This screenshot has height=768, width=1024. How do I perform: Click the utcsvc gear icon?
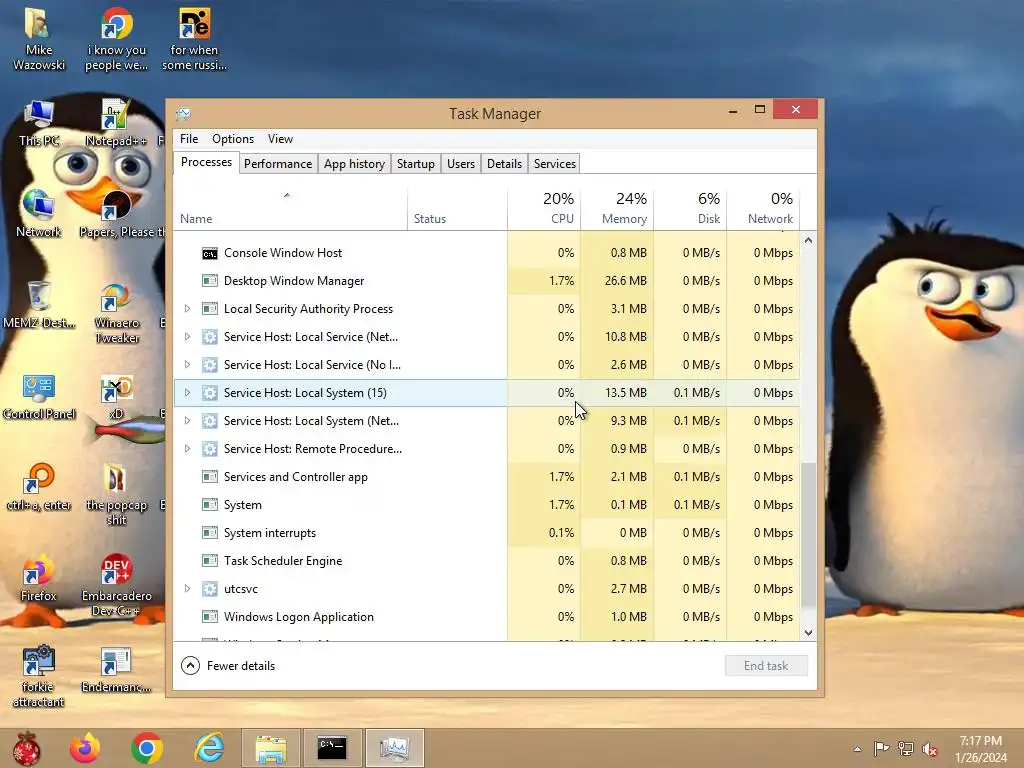[210, 589]
